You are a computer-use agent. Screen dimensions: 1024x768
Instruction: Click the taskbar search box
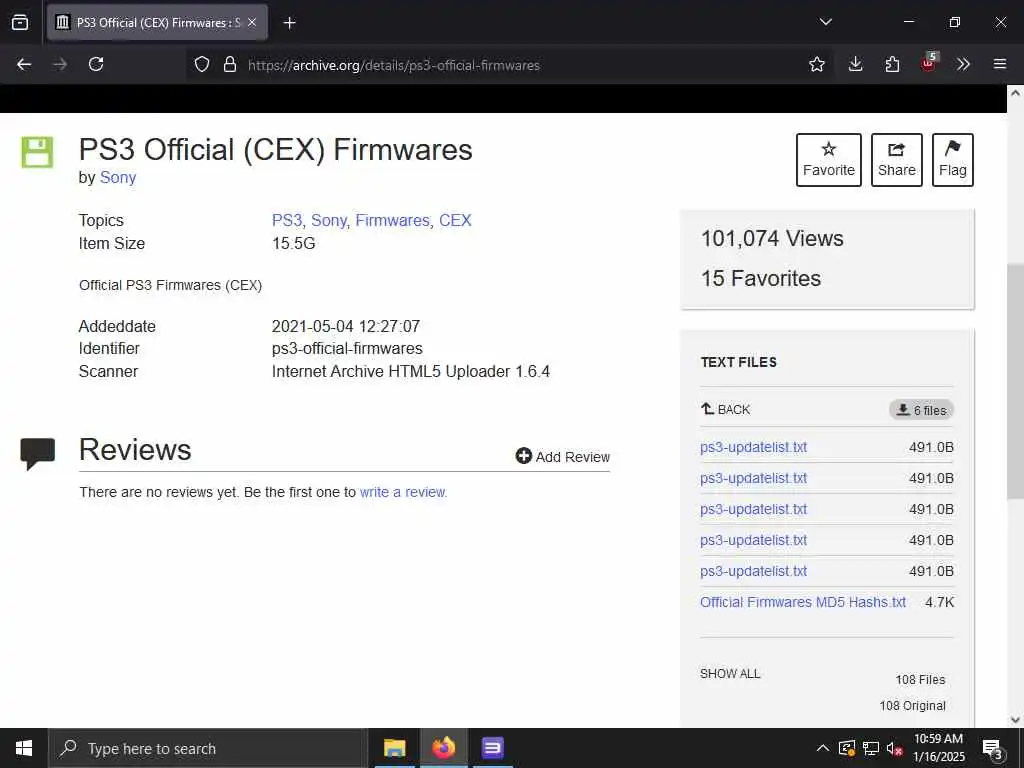(x=207, y=748)
